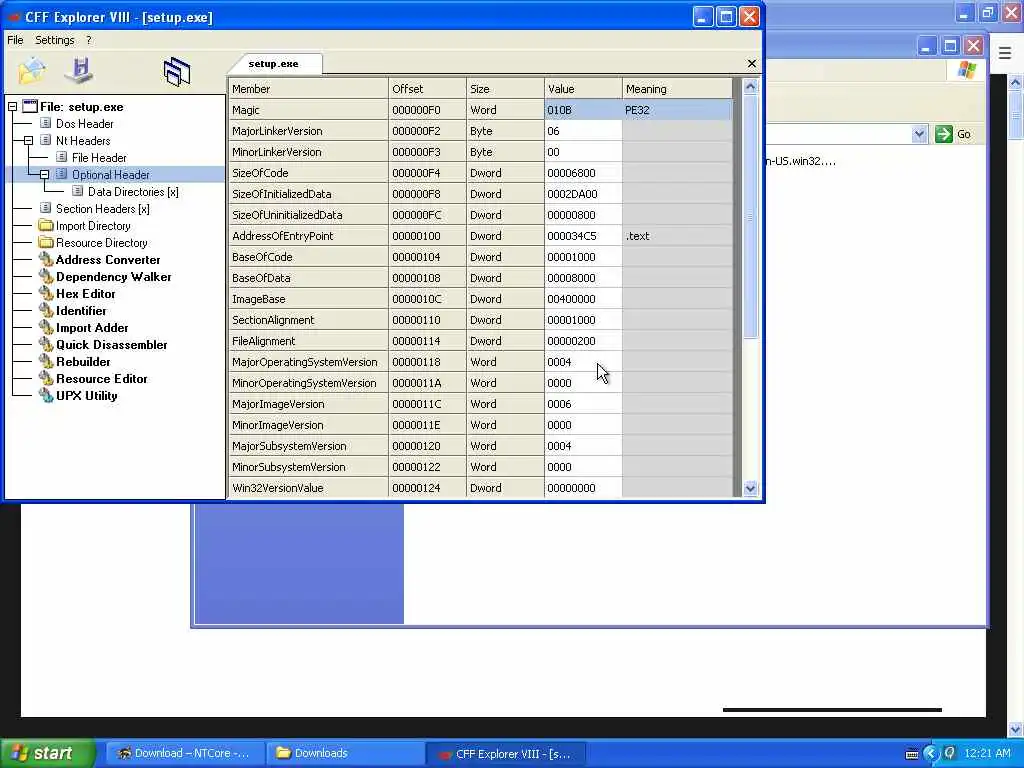Click the Member column header
This screenshot has height=768, width=1024.
click(x=308, y=89)
